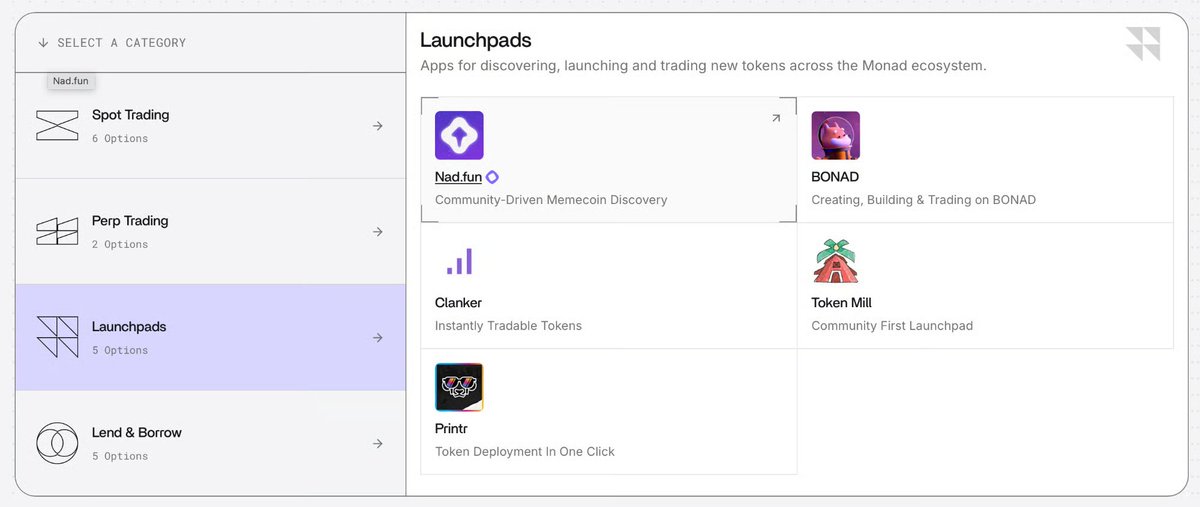The image size is (1200, 507).
Task: Click '5 Options' under Launchpads
Action: [120, 351]
